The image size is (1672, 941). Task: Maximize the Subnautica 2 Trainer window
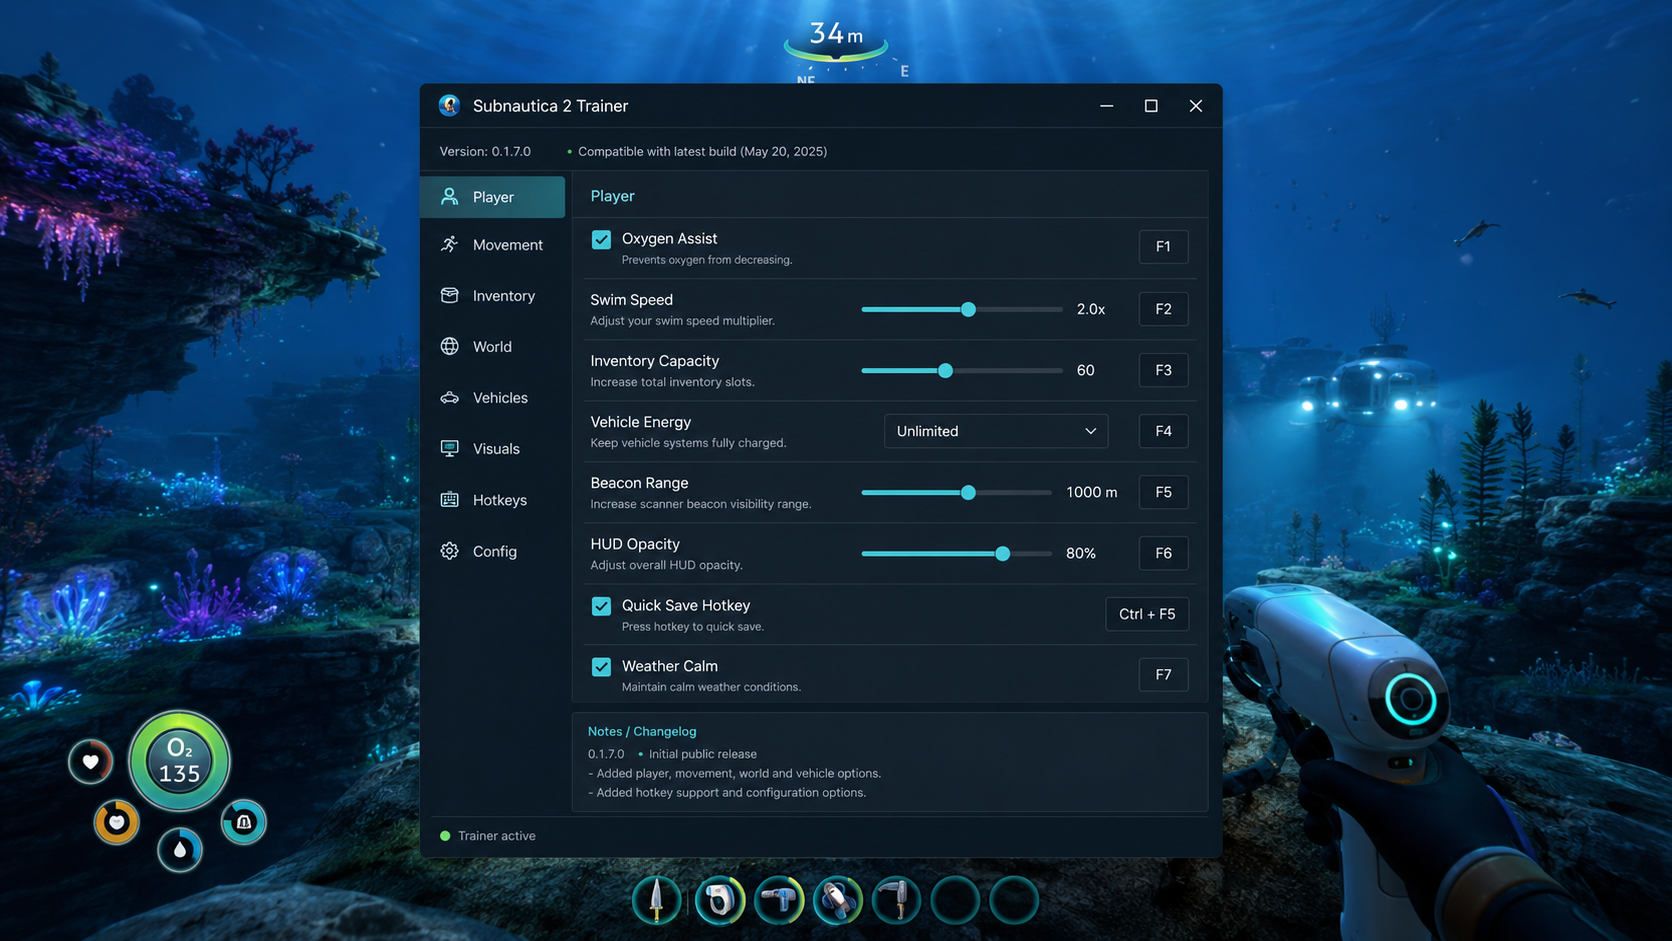(1151, 105)
